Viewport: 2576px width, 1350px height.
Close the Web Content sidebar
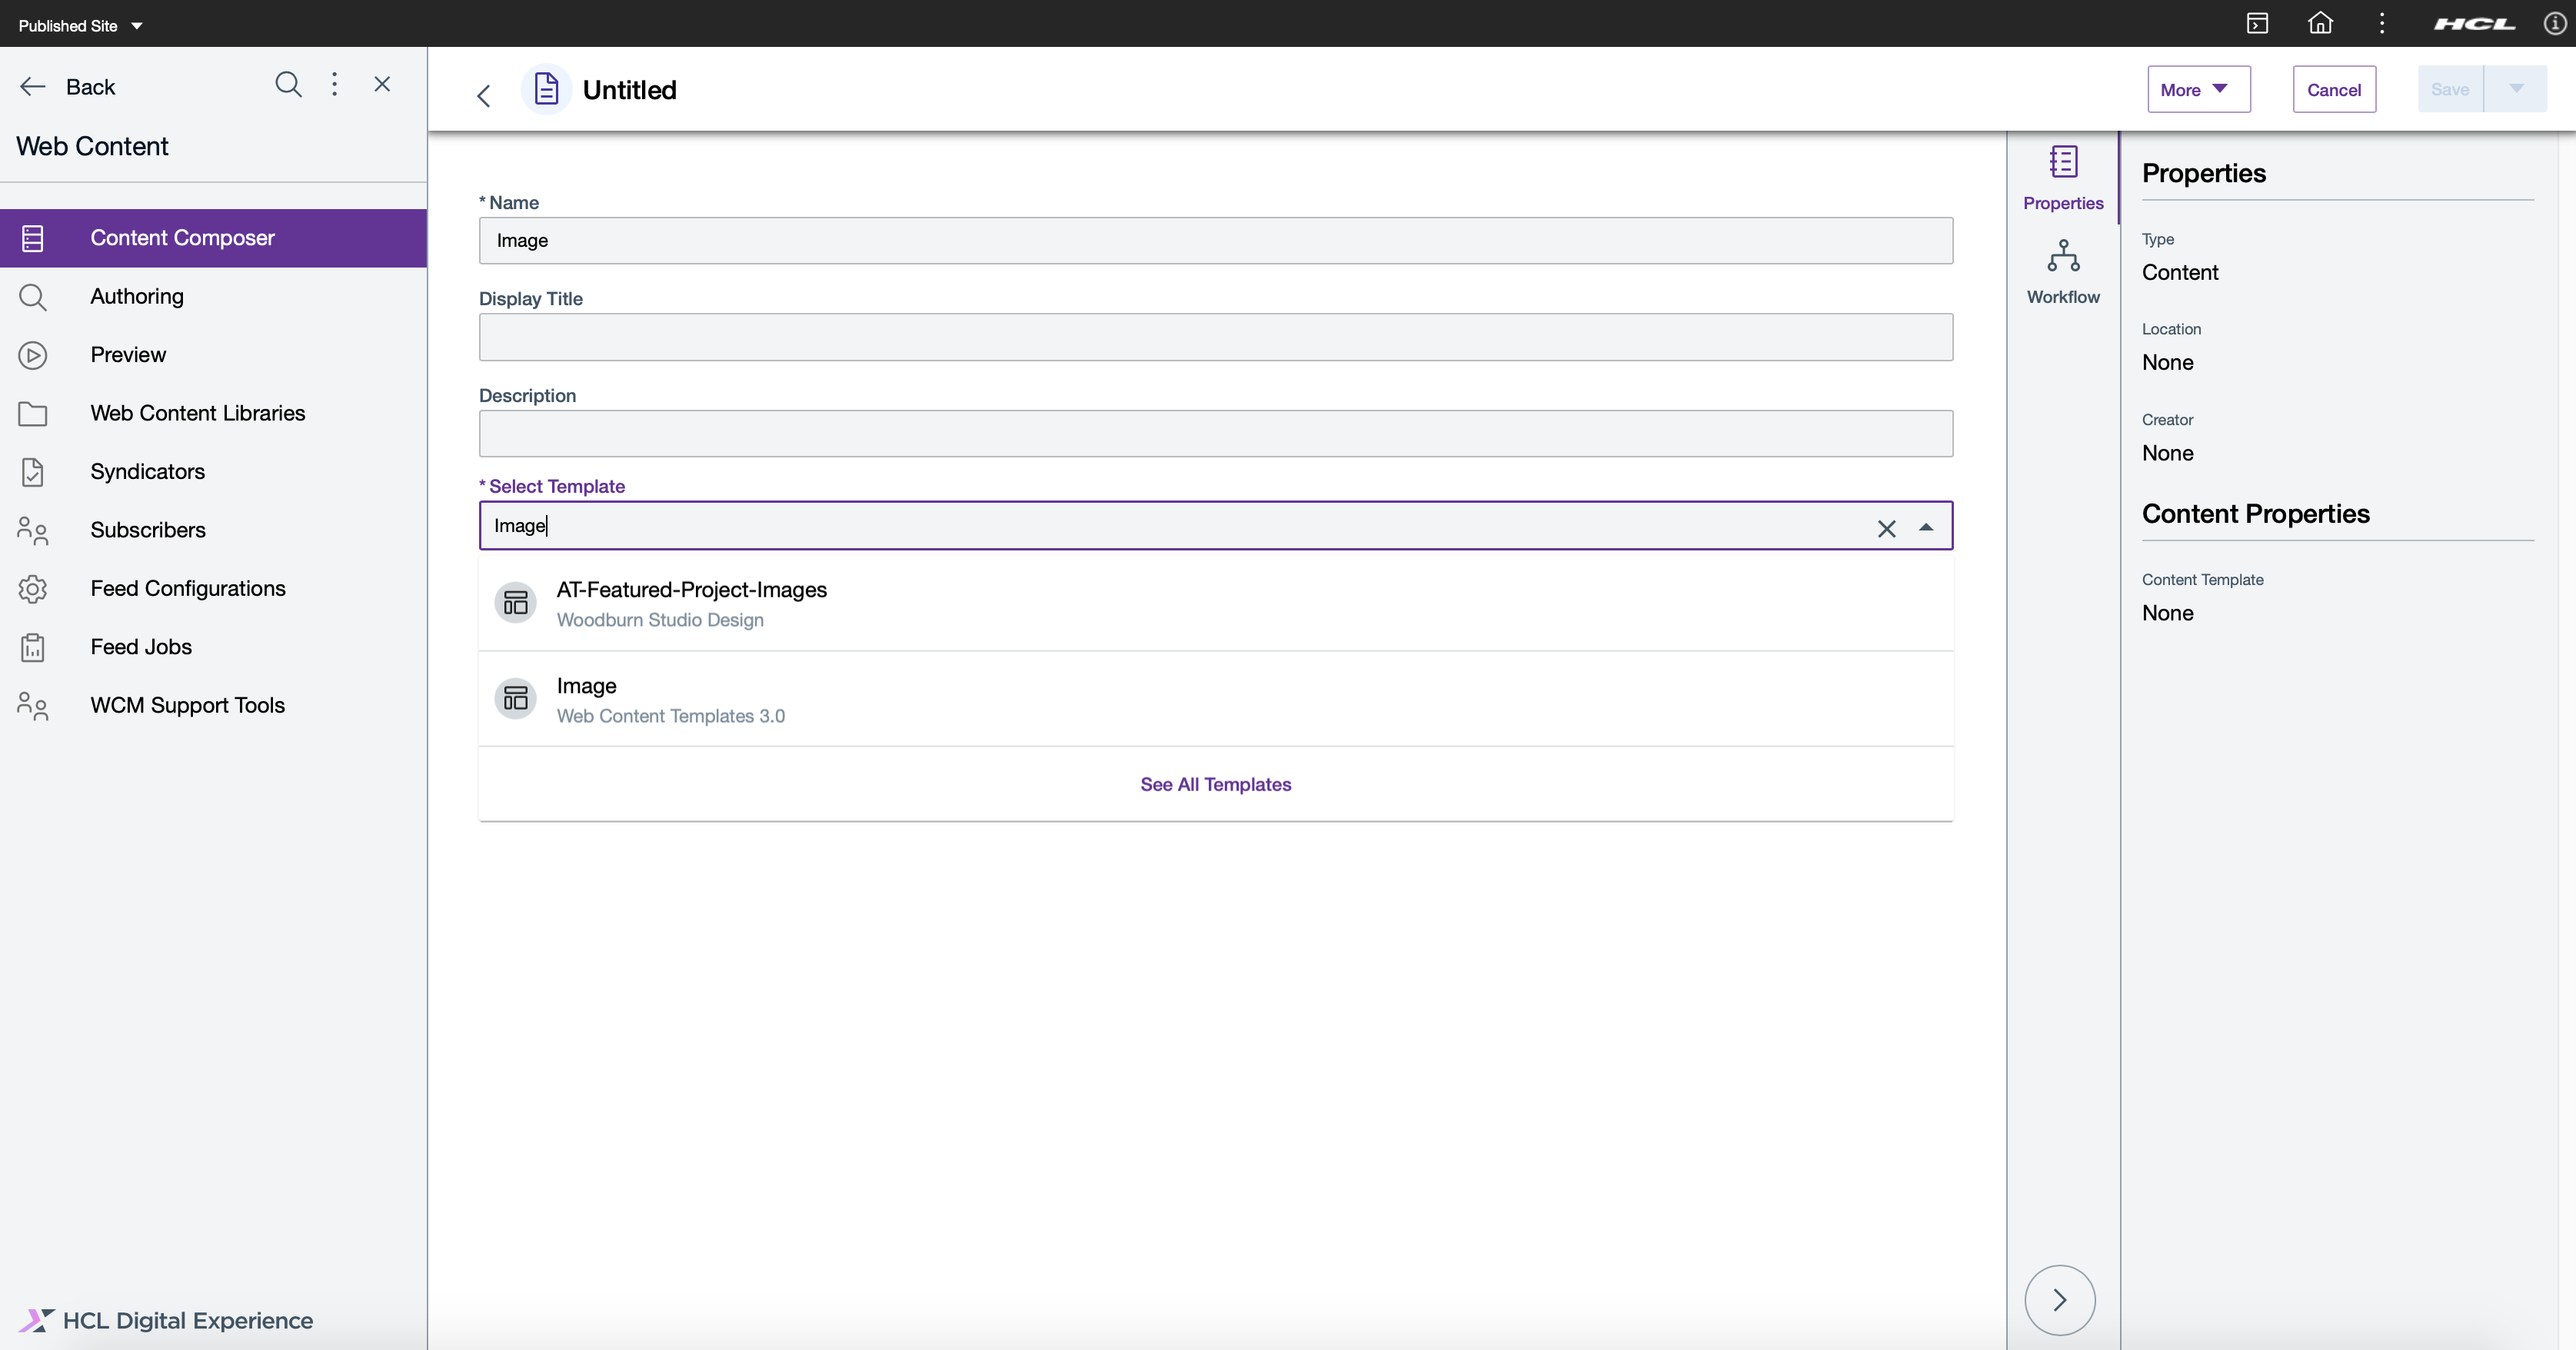point(382,84)
